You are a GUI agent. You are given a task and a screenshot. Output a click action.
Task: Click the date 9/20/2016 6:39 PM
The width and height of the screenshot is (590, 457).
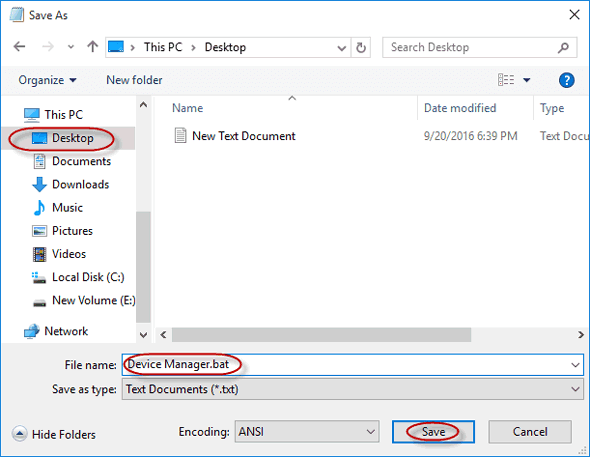tap(470, 136)
